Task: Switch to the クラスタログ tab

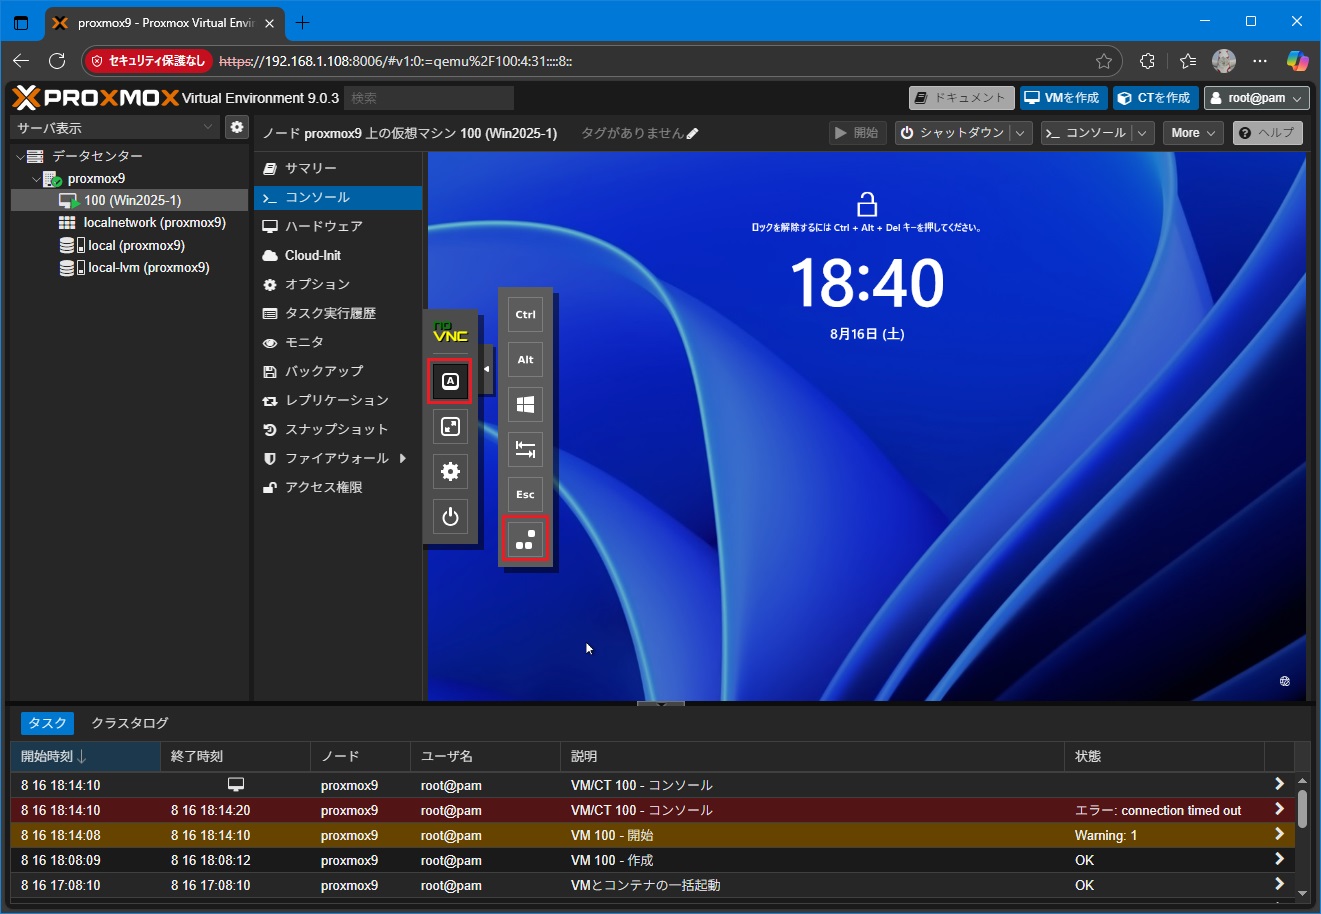Action: (x=130, y=723)
